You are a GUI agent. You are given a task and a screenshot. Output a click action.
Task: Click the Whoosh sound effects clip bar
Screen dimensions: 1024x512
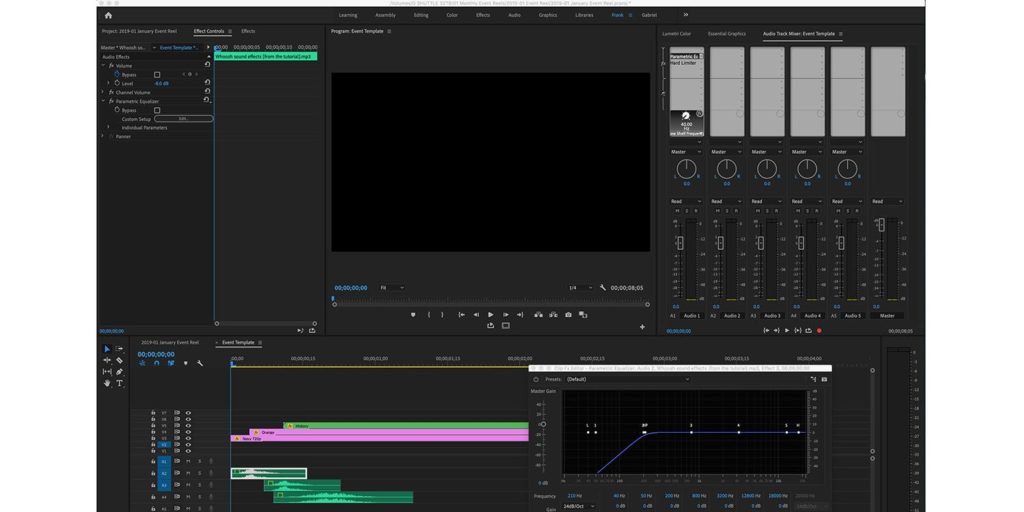click(264, 56)
